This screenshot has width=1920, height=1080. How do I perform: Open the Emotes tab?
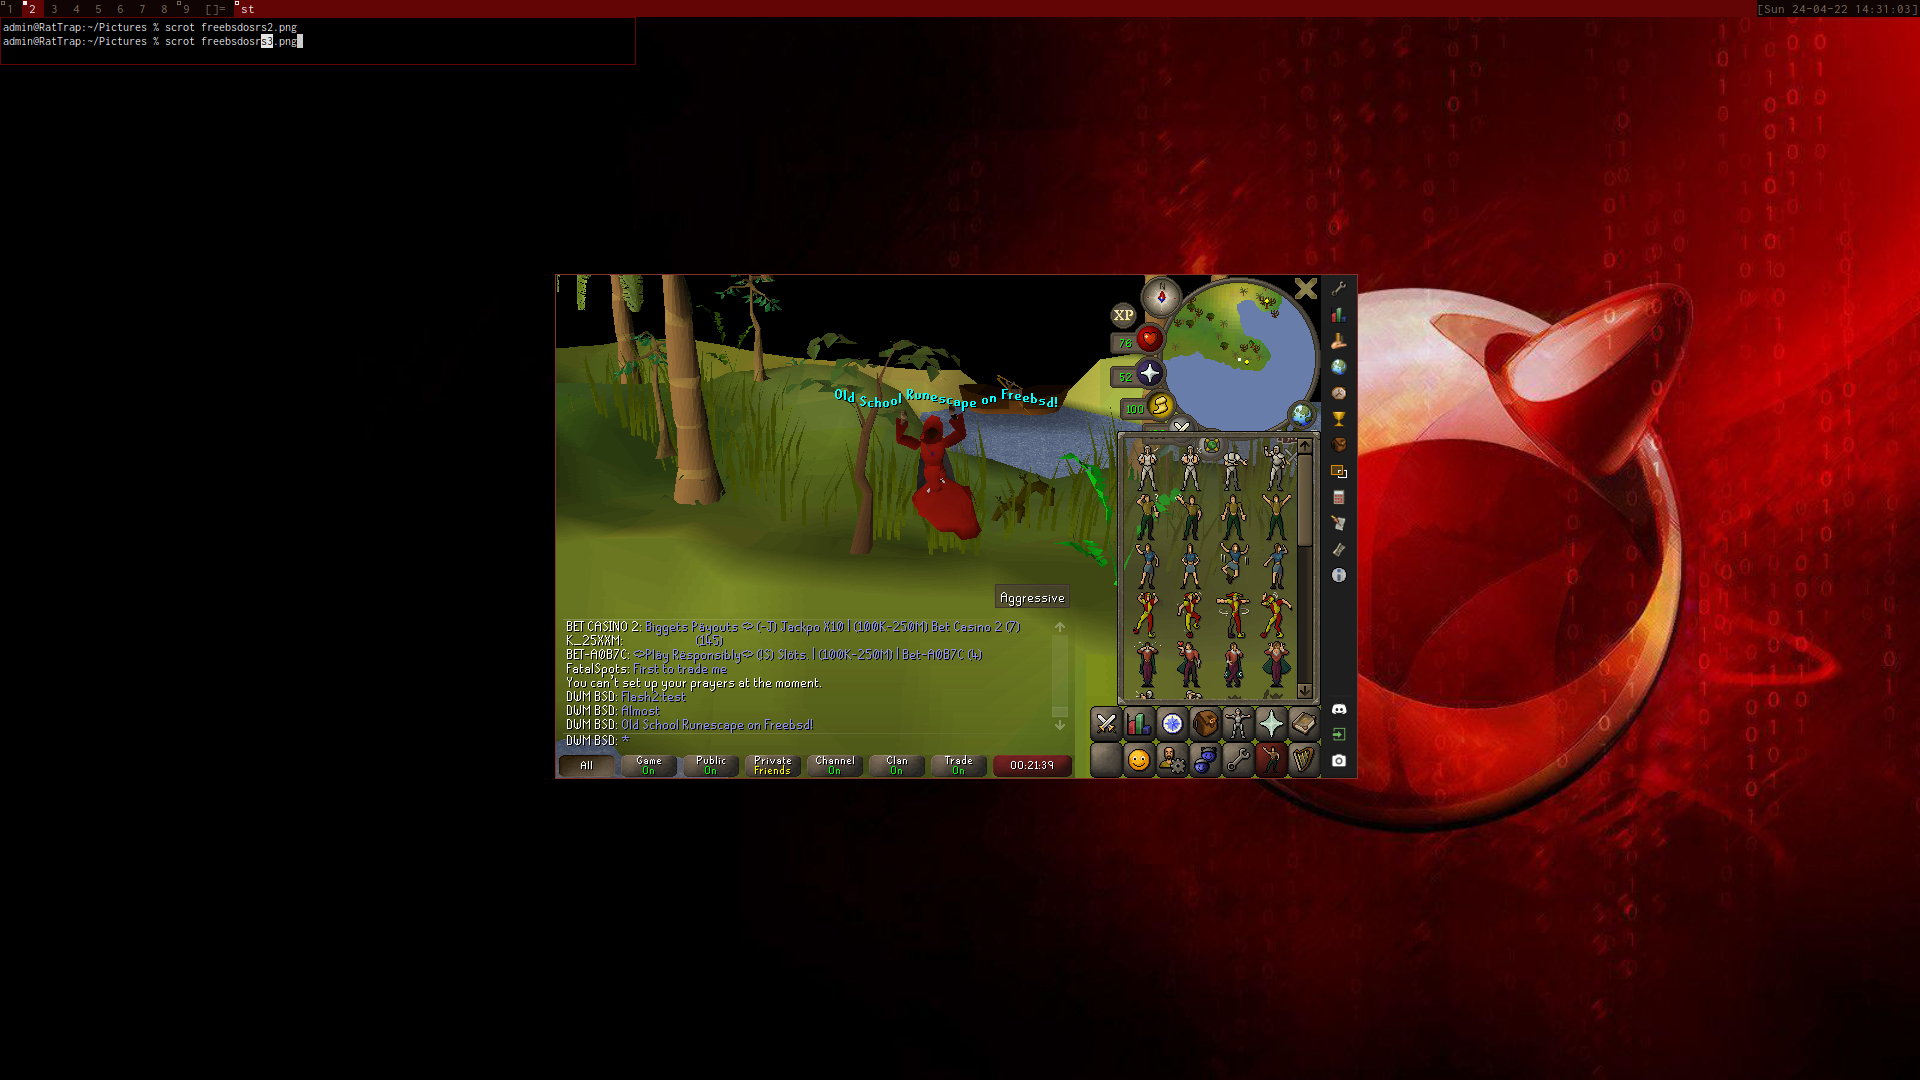pyautogui.click(x=1271, y=760)
